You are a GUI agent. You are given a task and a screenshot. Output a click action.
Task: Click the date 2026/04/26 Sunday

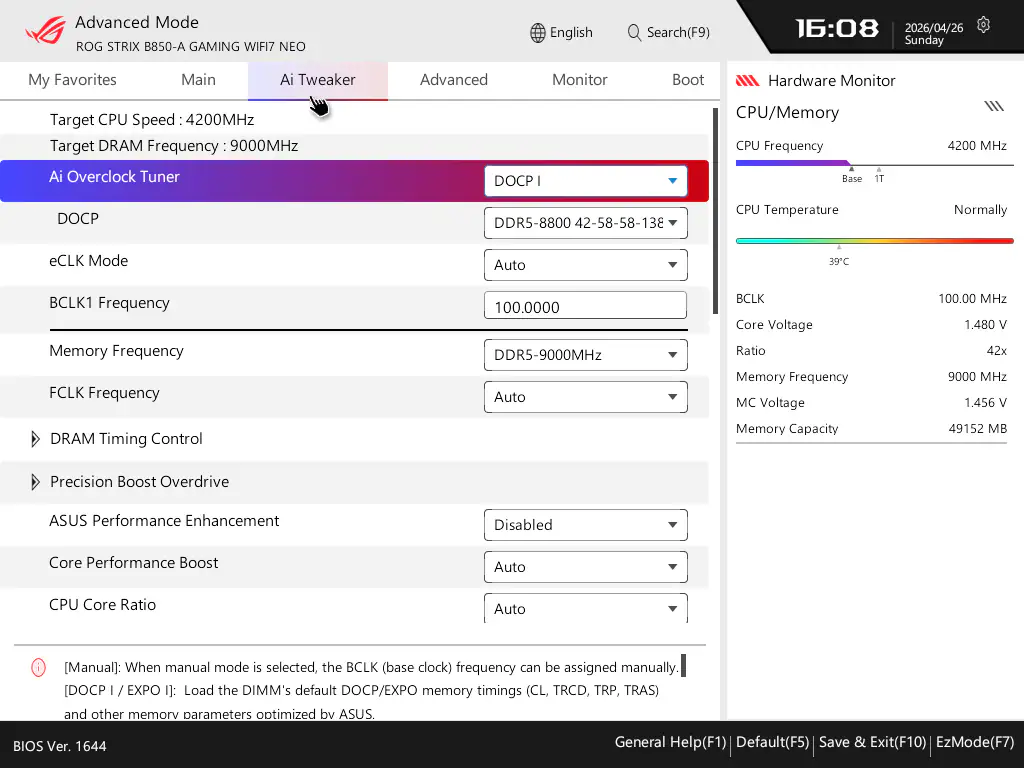(x=933, y=34)
